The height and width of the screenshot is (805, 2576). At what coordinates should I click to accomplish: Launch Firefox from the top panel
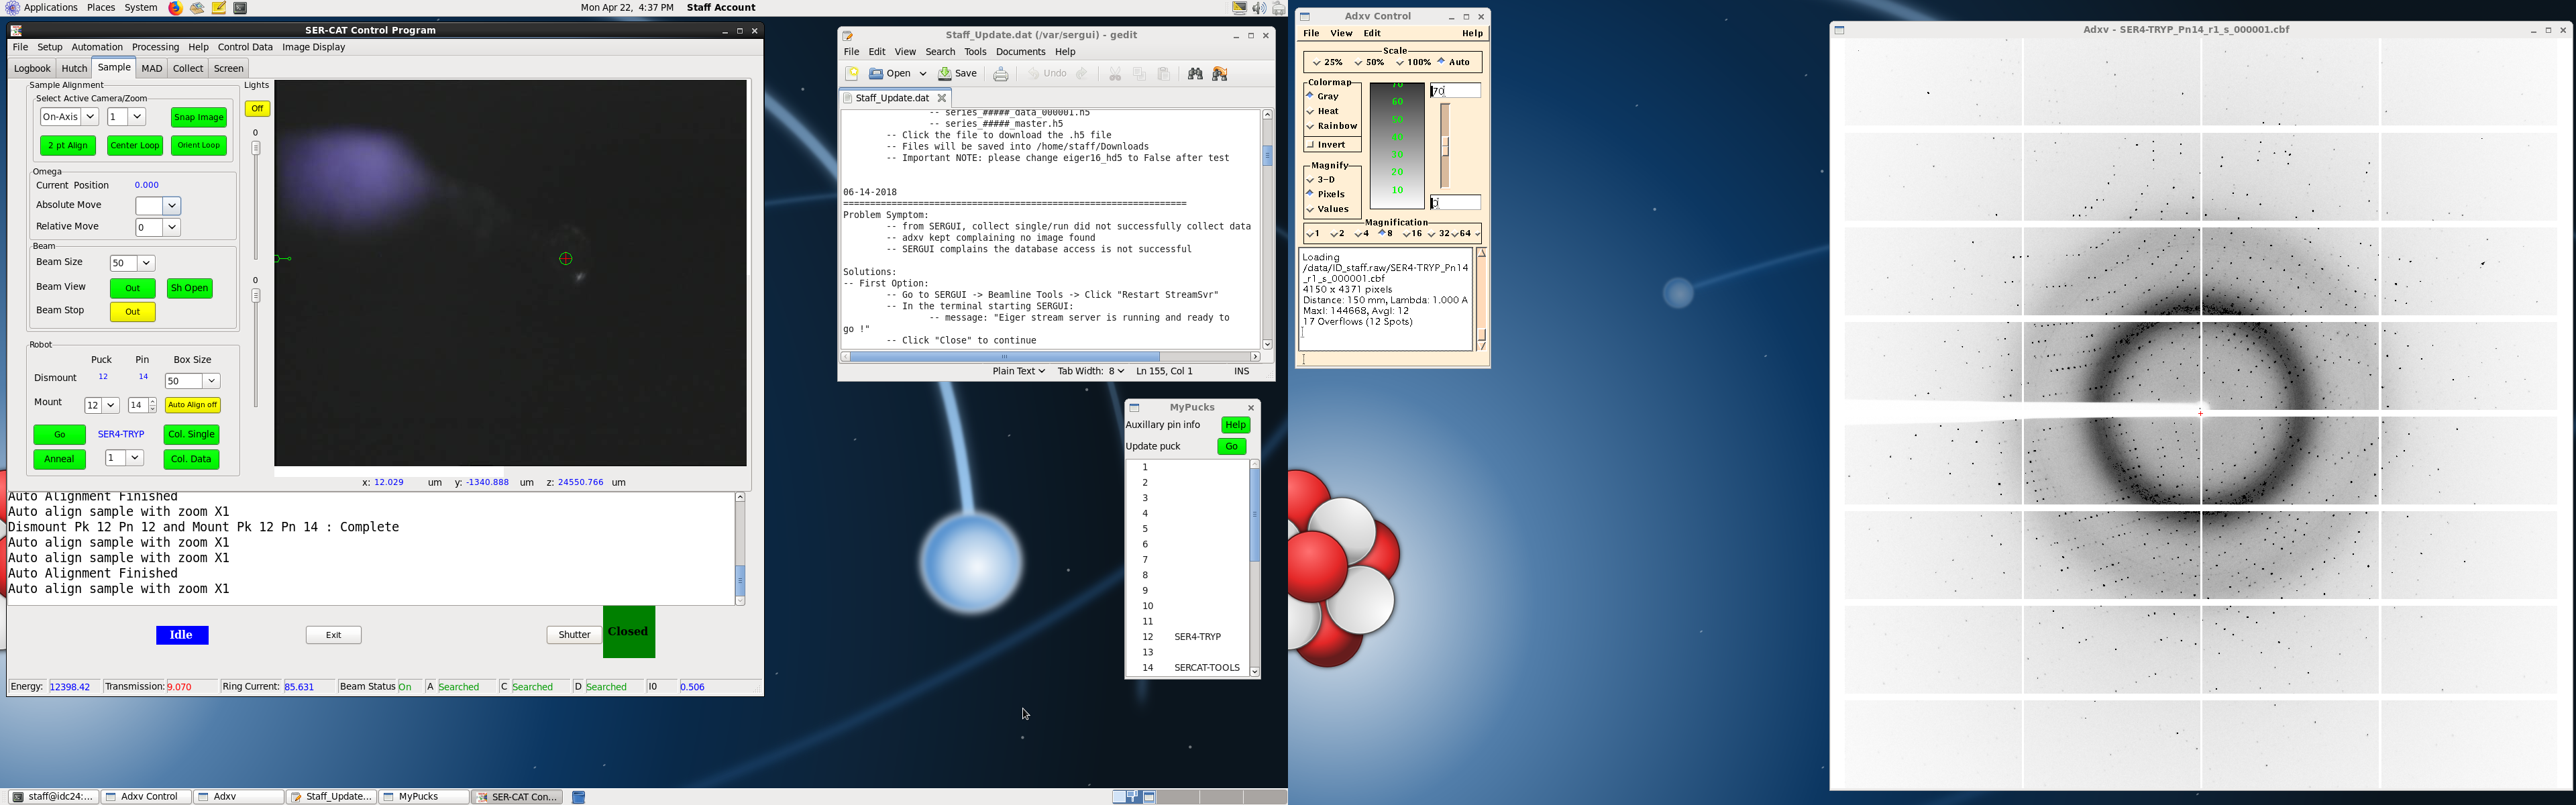click(x=175, y=8)
